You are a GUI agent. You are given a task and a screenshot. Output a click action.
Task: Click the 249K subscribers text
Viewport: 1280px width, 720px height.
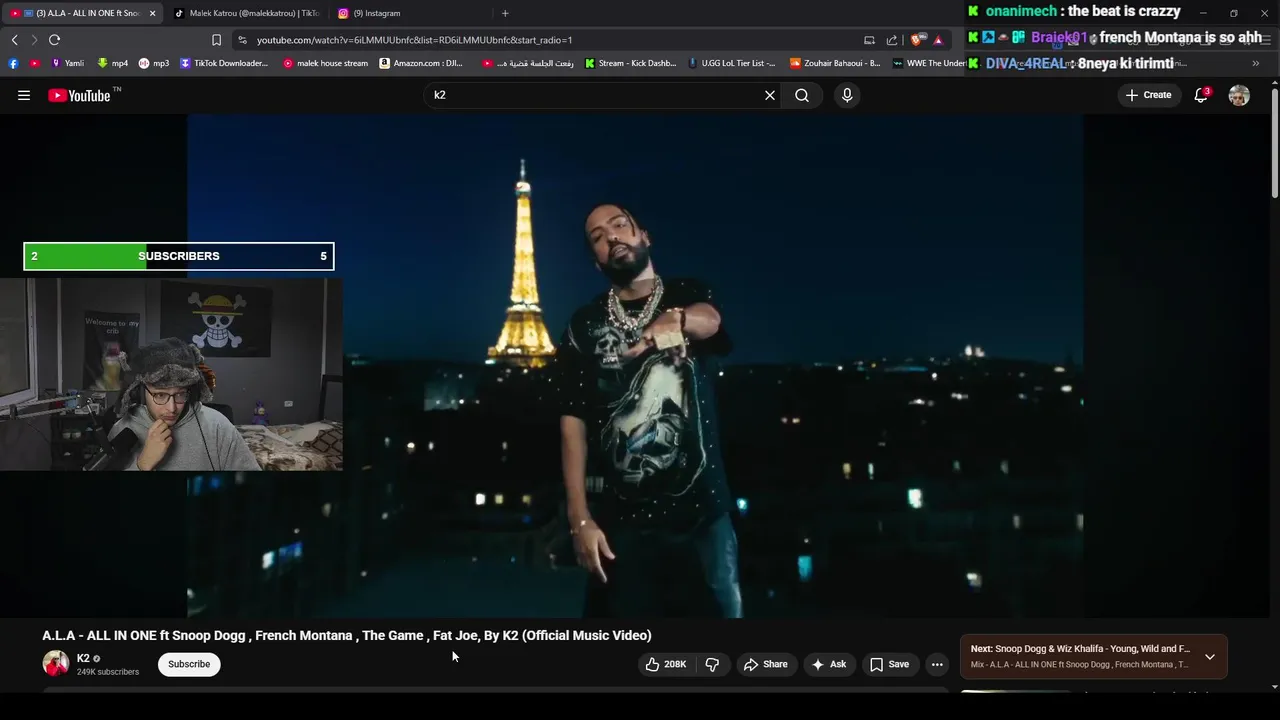pos(108,672)
